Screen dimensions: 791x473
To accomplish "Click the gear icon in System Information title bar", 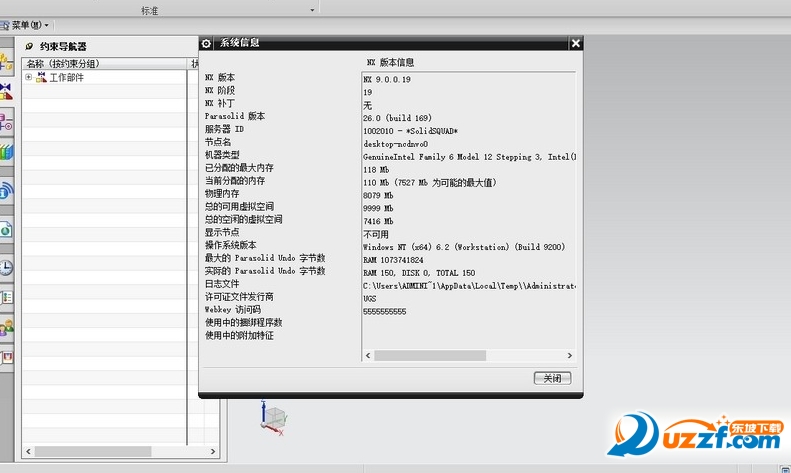I will click(206, 43).
